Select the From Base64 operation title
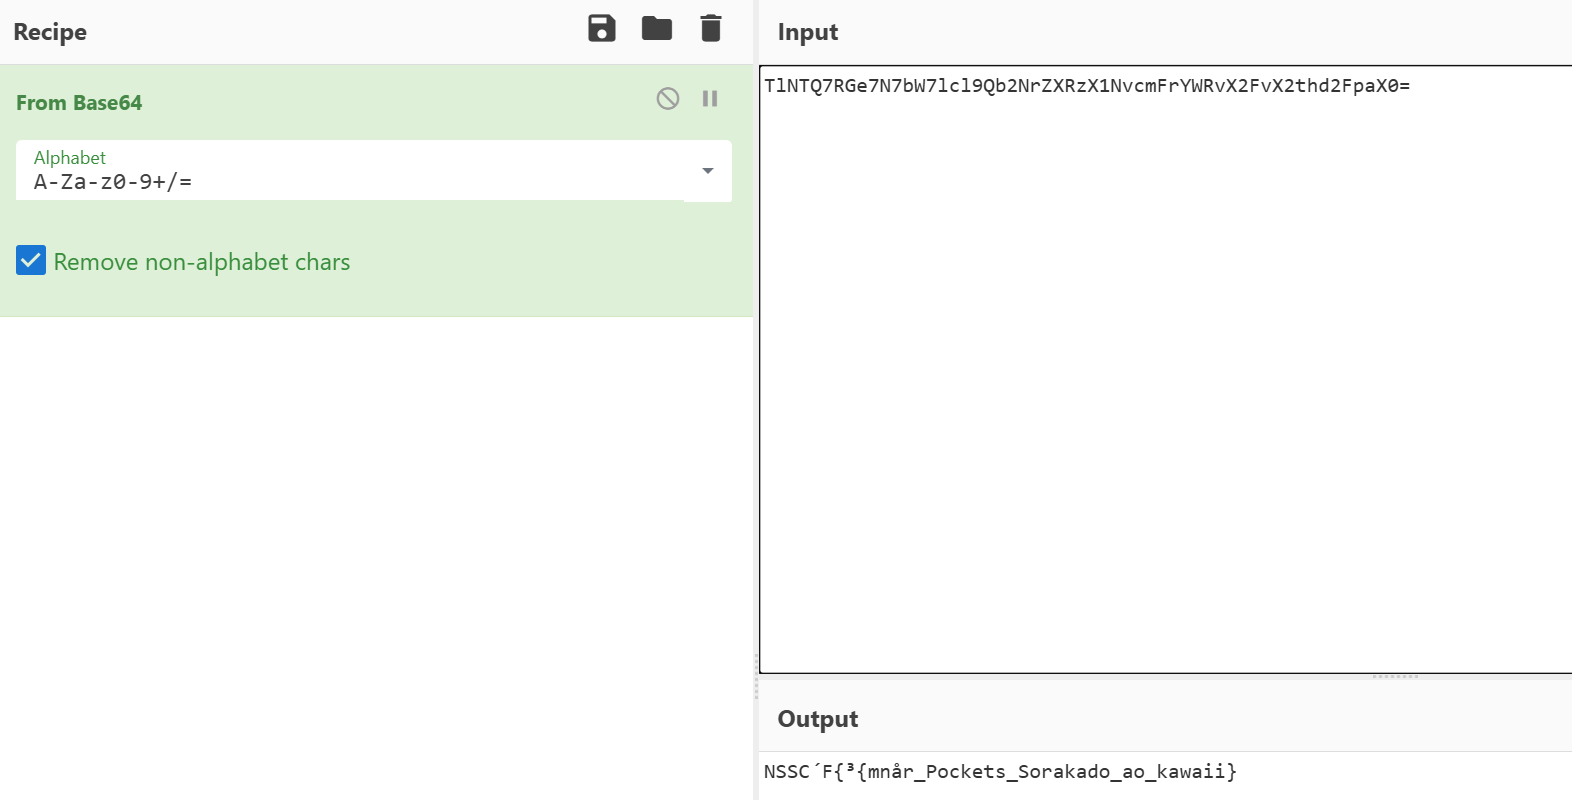1572x800 pixels. 79,103
